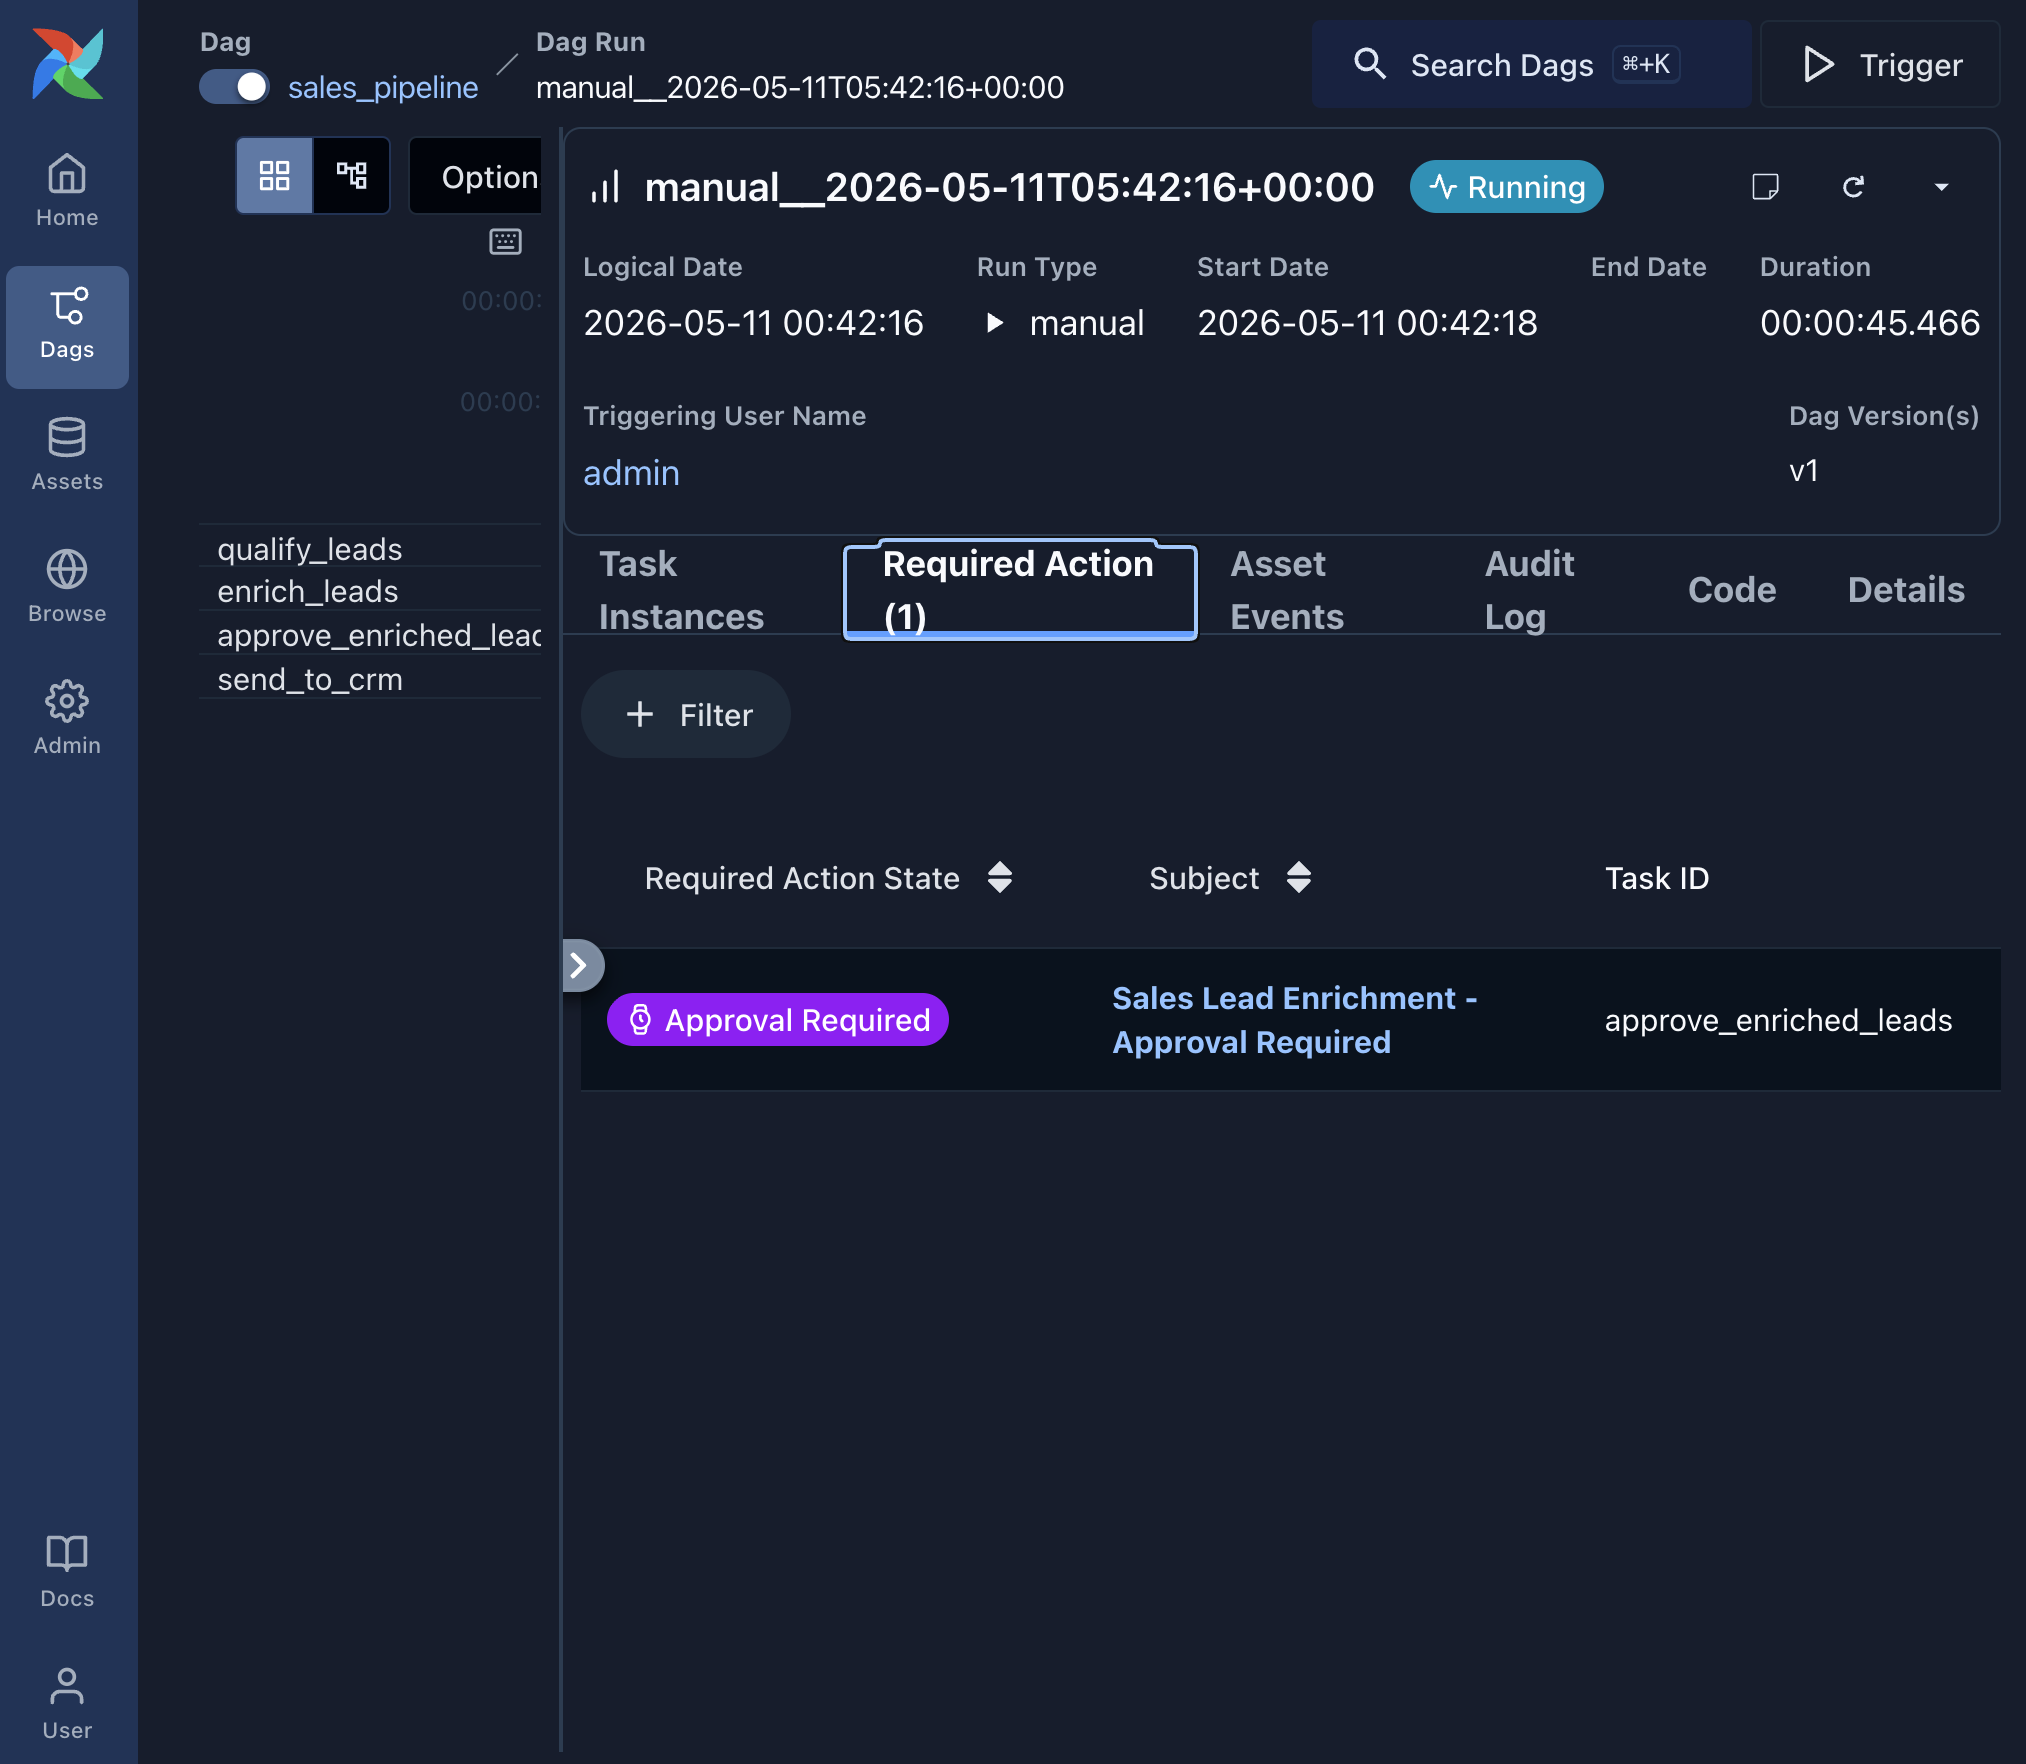Add a note to the Dag run
The image size is (2026, 1764).
point(1765,187)
